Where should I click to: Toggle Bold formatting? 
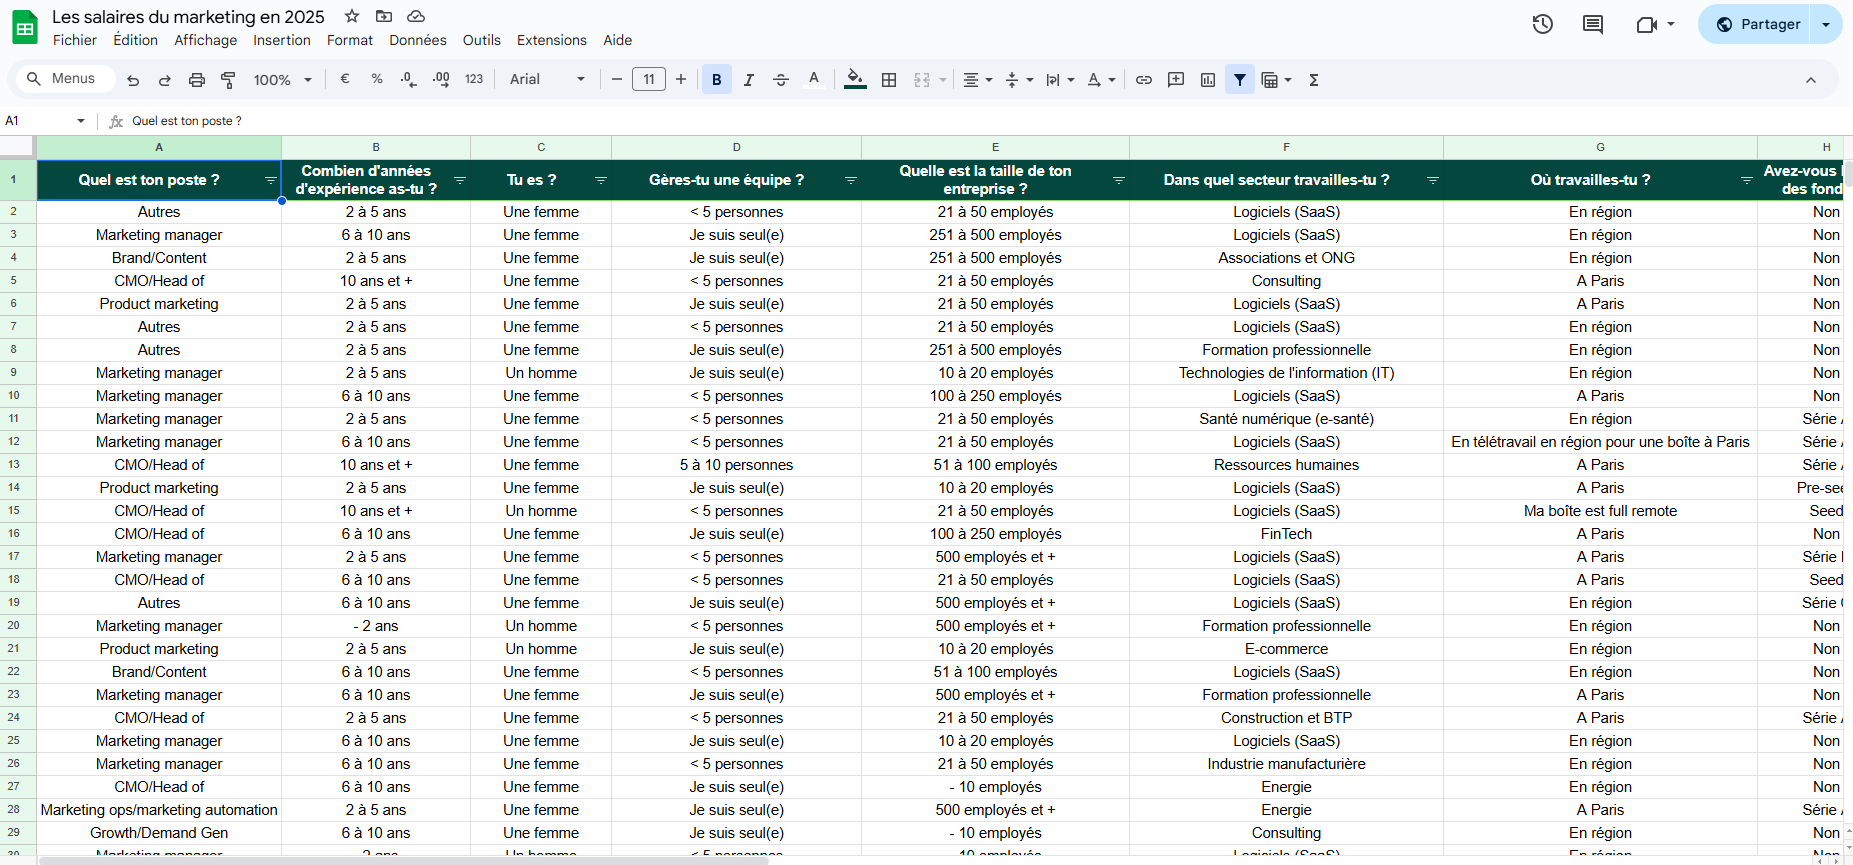(x=717, y=80)
